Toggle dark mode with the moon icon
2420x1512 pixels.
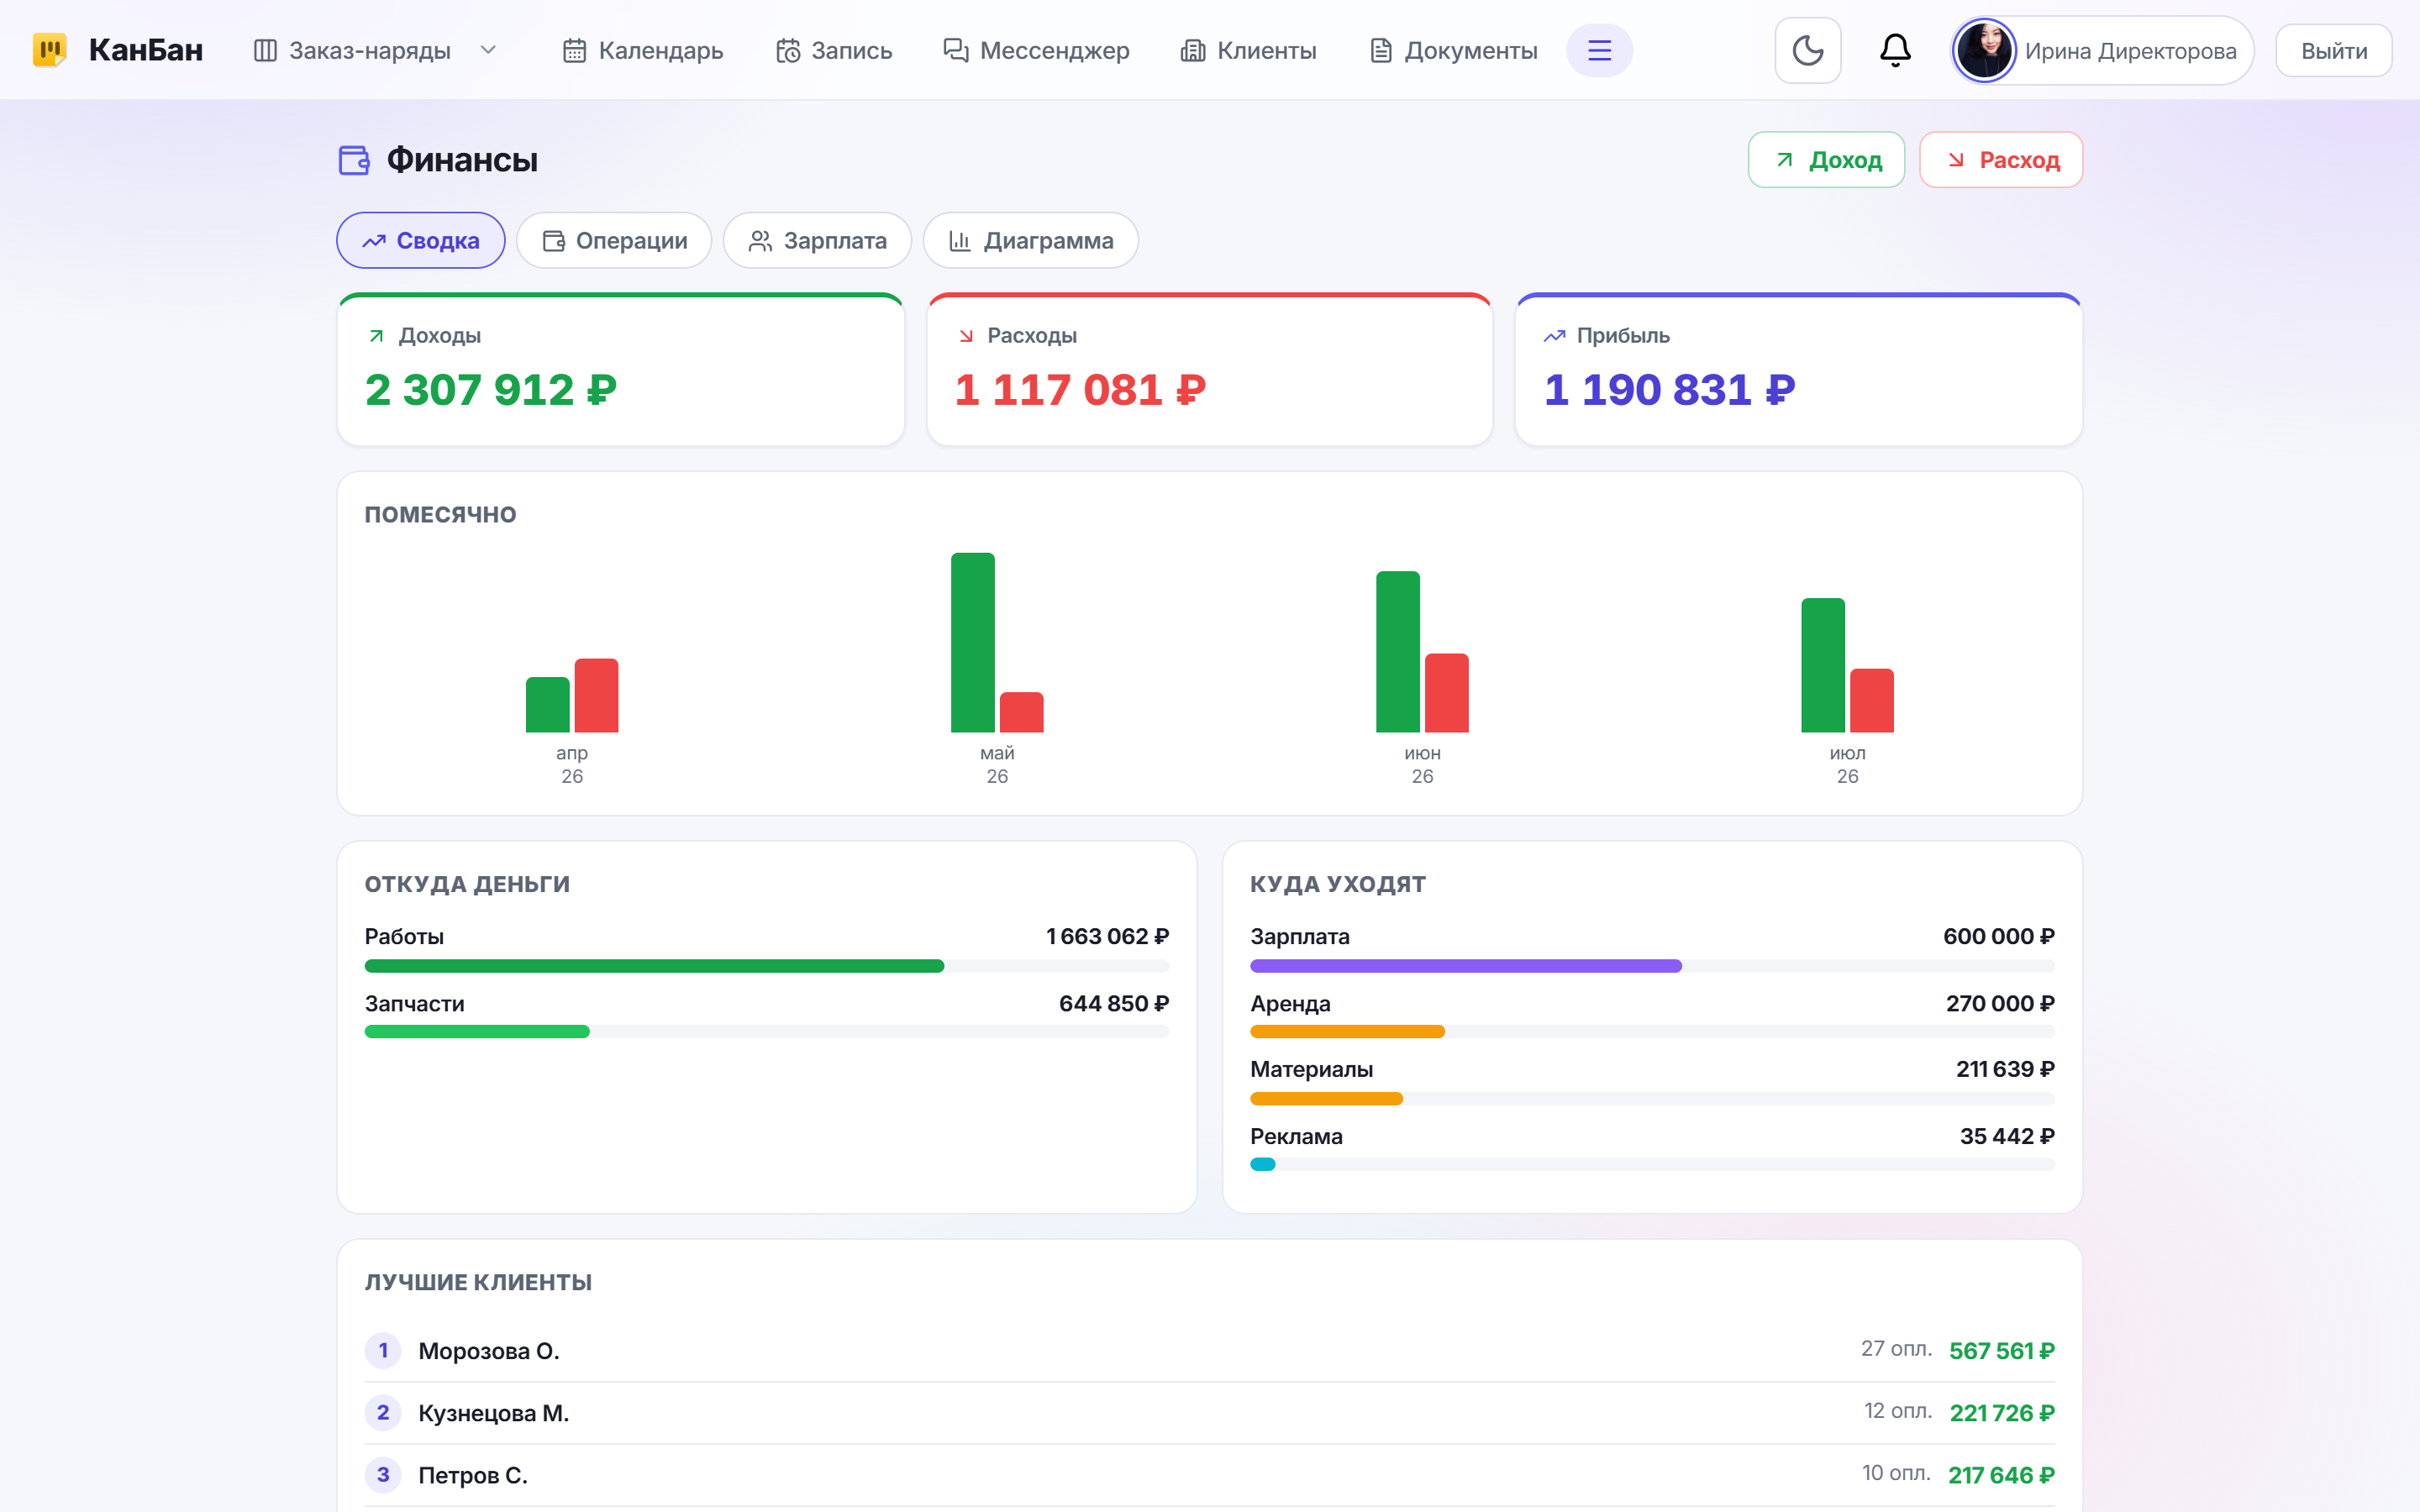1807,50
